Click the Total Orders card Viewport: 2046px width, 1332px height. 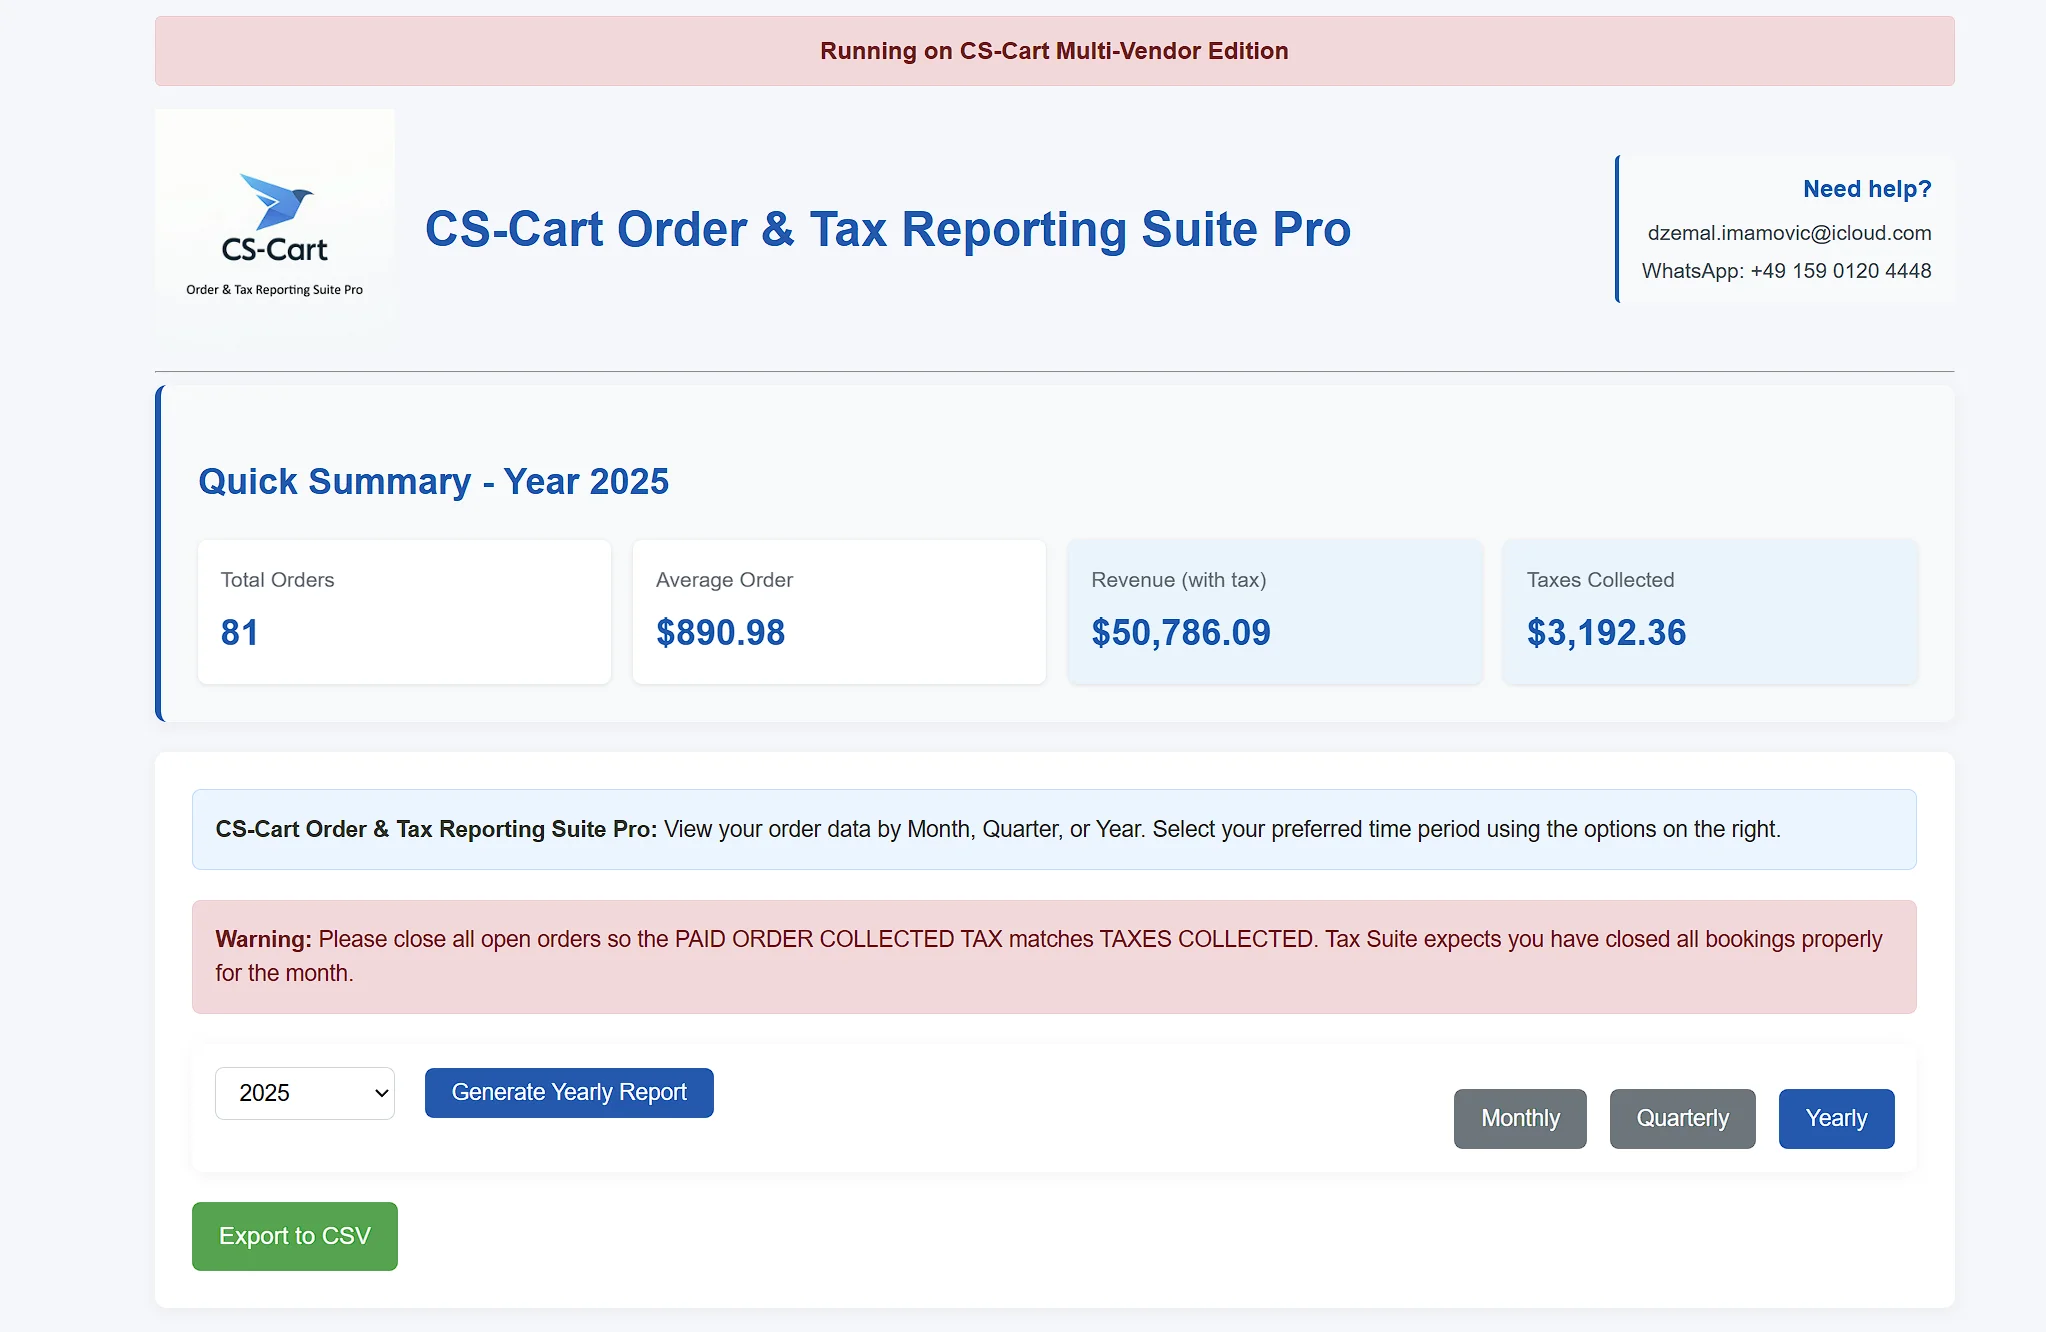pyautogui.click(x=404, y=611)
